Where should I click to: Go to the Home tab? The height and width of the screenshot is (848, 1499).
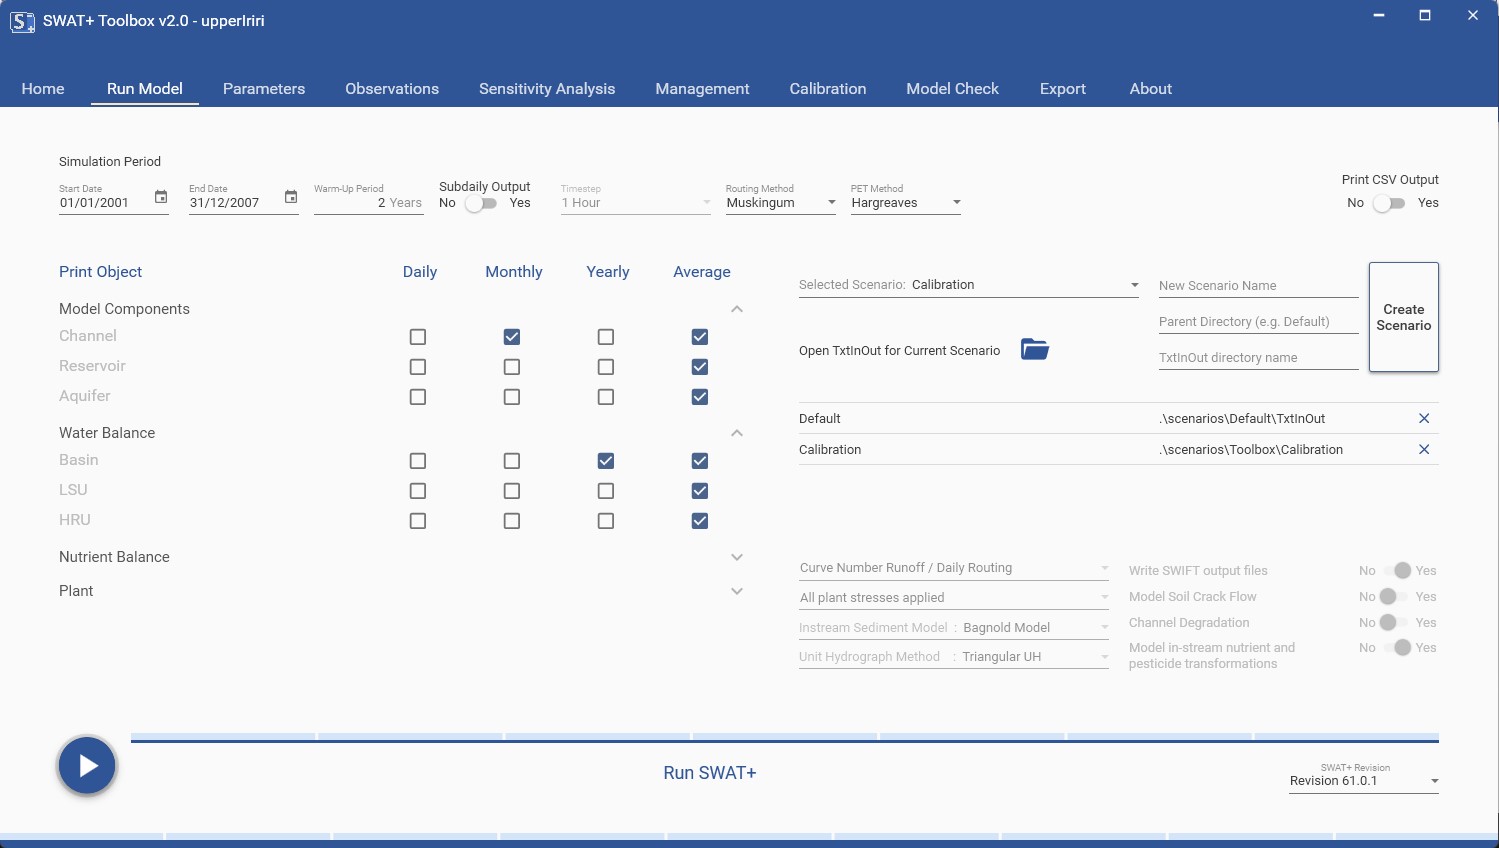tap(43, 89)
